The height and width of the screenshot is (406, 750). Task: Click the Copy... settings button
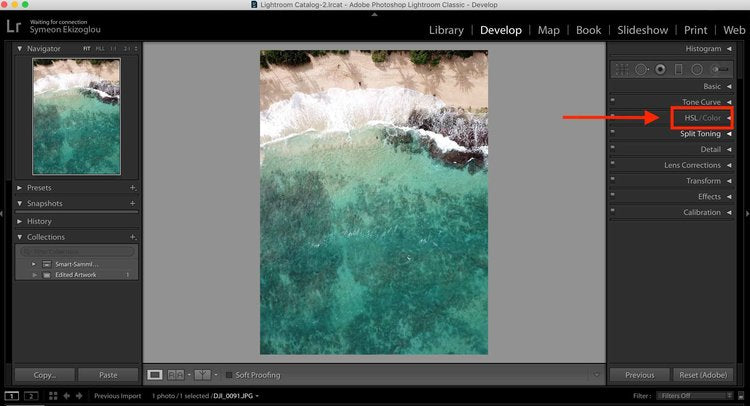44,375
